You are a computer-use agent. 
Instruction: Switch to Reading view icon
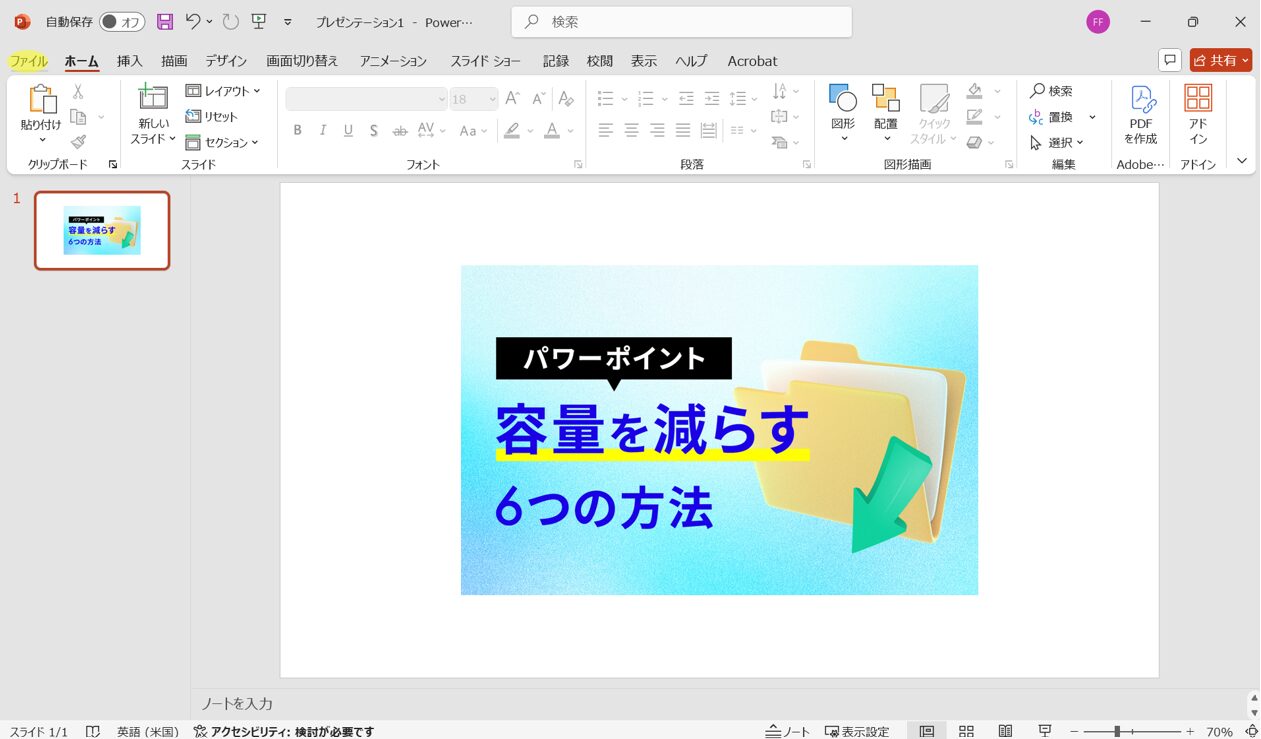pos(1005,731)
